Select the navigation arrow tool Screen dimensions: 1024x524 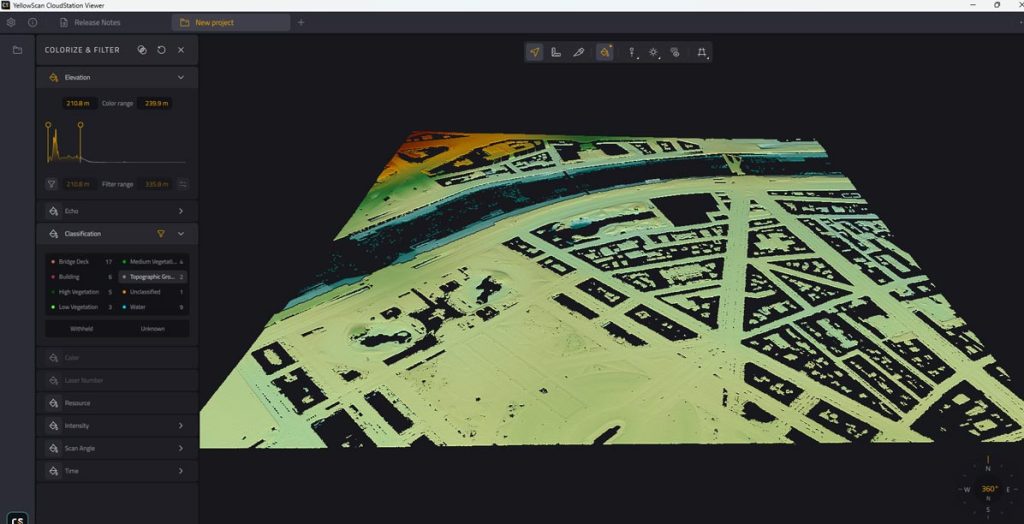(x=535, y=52)
